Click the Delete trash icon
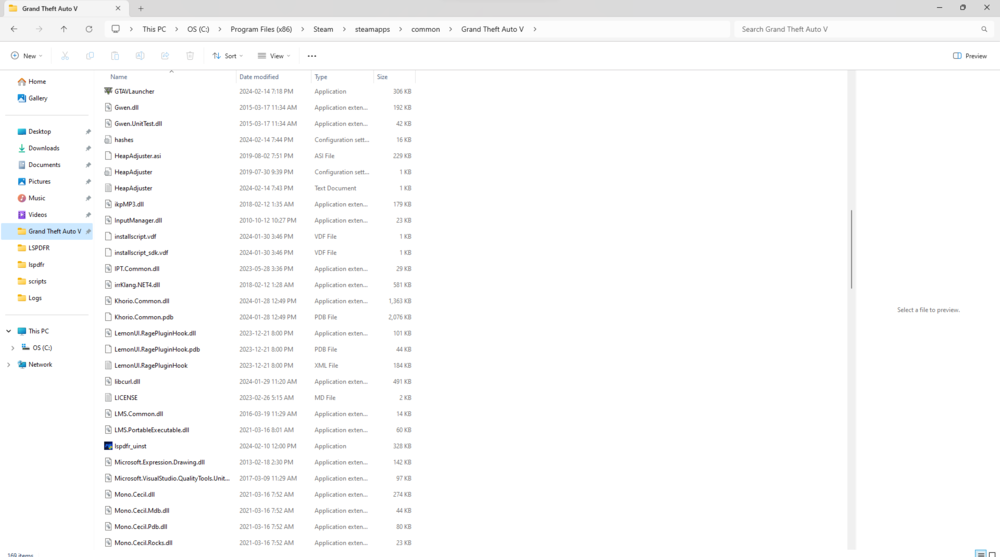Viewport: 1000px width, 557px height. pyautogui.click(x=190, y=56)
